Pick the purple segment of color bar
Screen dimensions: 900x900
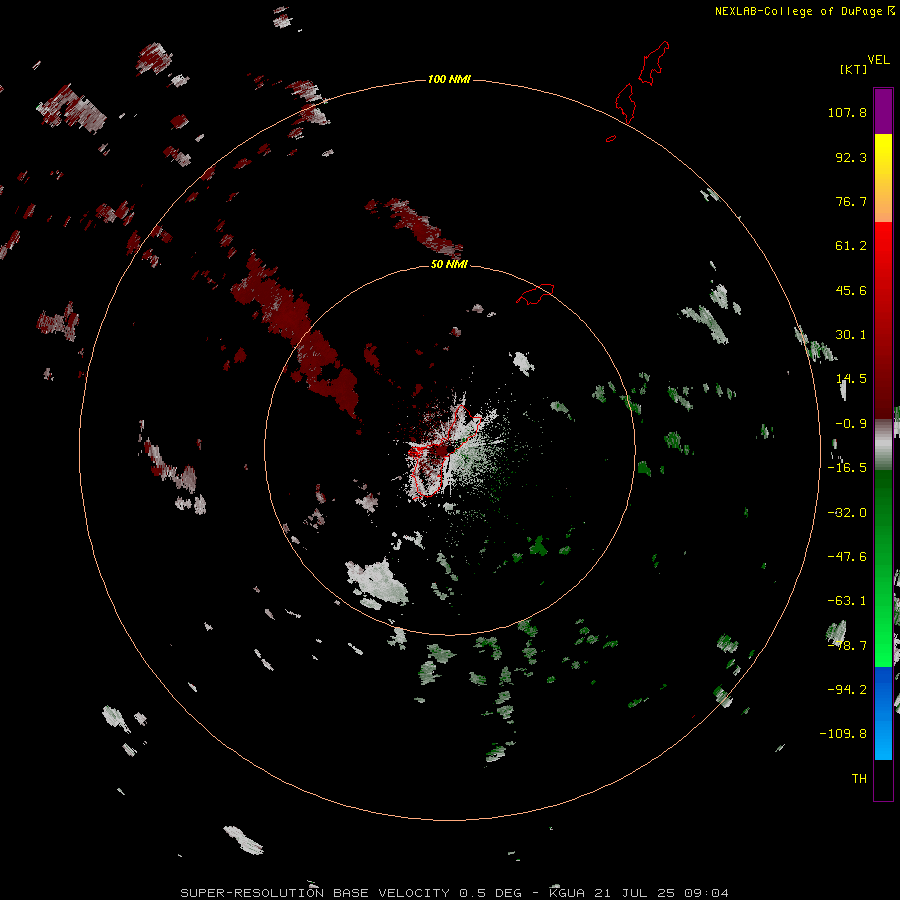click(883, 111)
